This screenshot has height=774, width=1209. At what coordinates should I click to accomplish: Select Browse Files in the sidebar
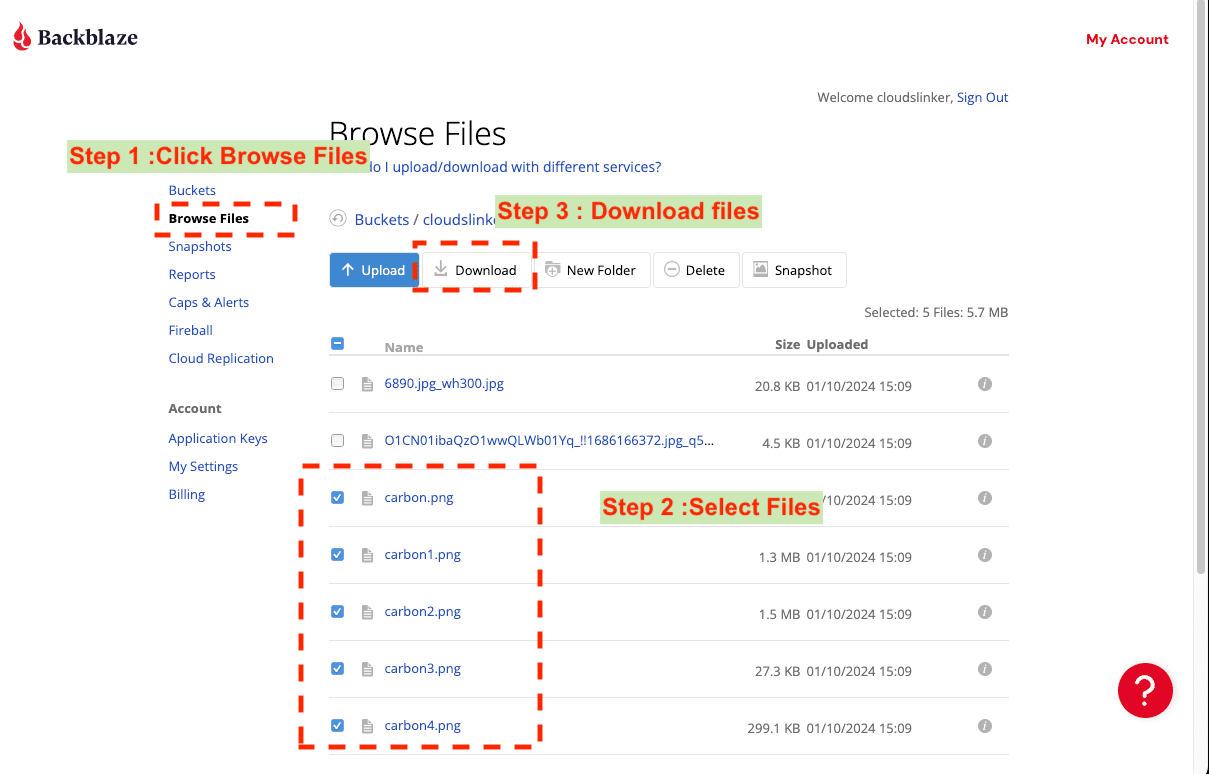[209, 218]
